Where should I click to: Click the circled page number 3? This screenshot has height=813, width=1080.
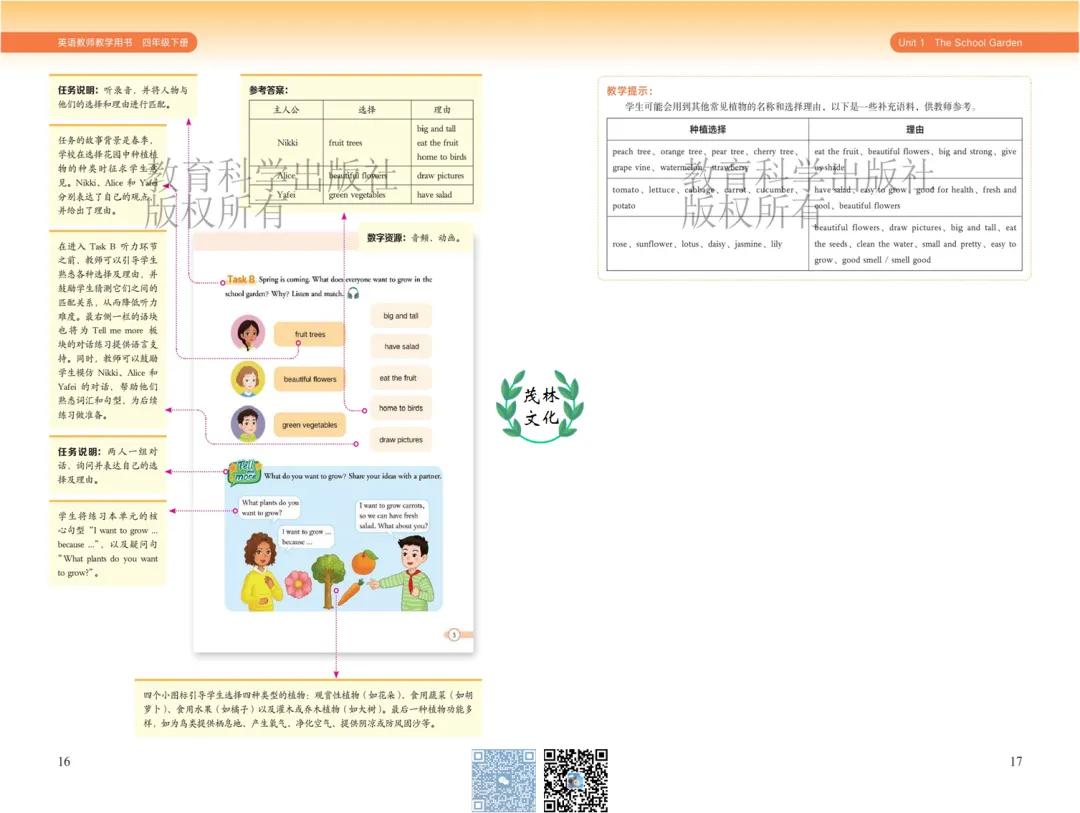tap(454, 635)
